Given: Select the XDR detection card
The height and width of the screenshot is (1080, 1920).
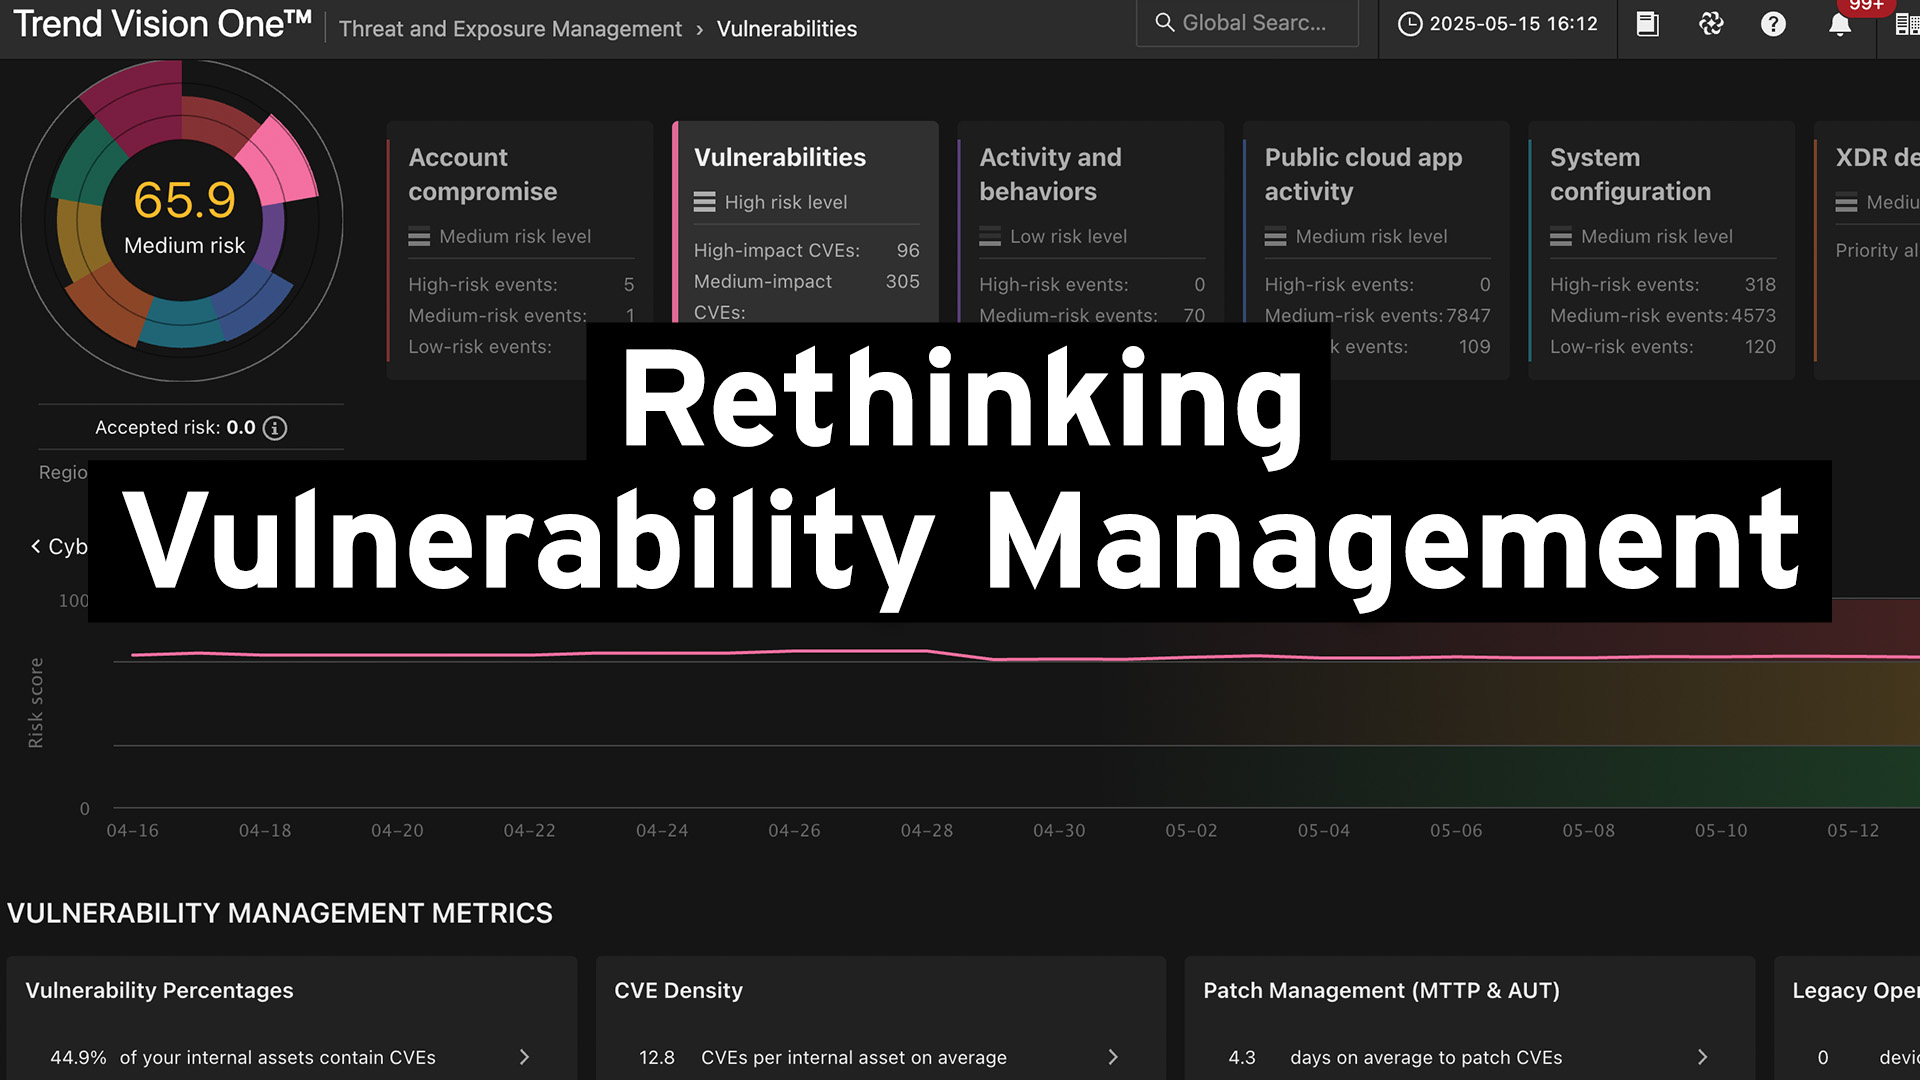Looking at the screenshot, I should (1867, 250).
